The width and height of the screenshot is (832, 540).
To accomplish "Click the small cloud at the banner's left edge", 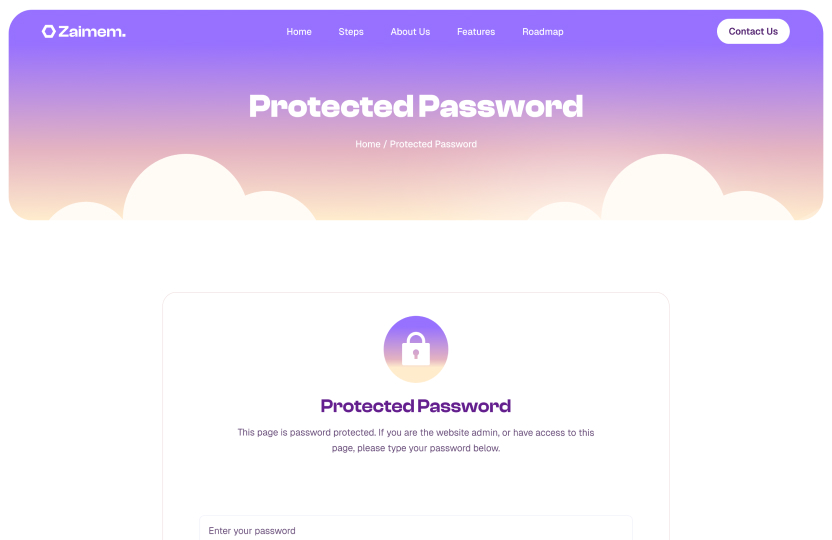I will (x=85, y=212).
